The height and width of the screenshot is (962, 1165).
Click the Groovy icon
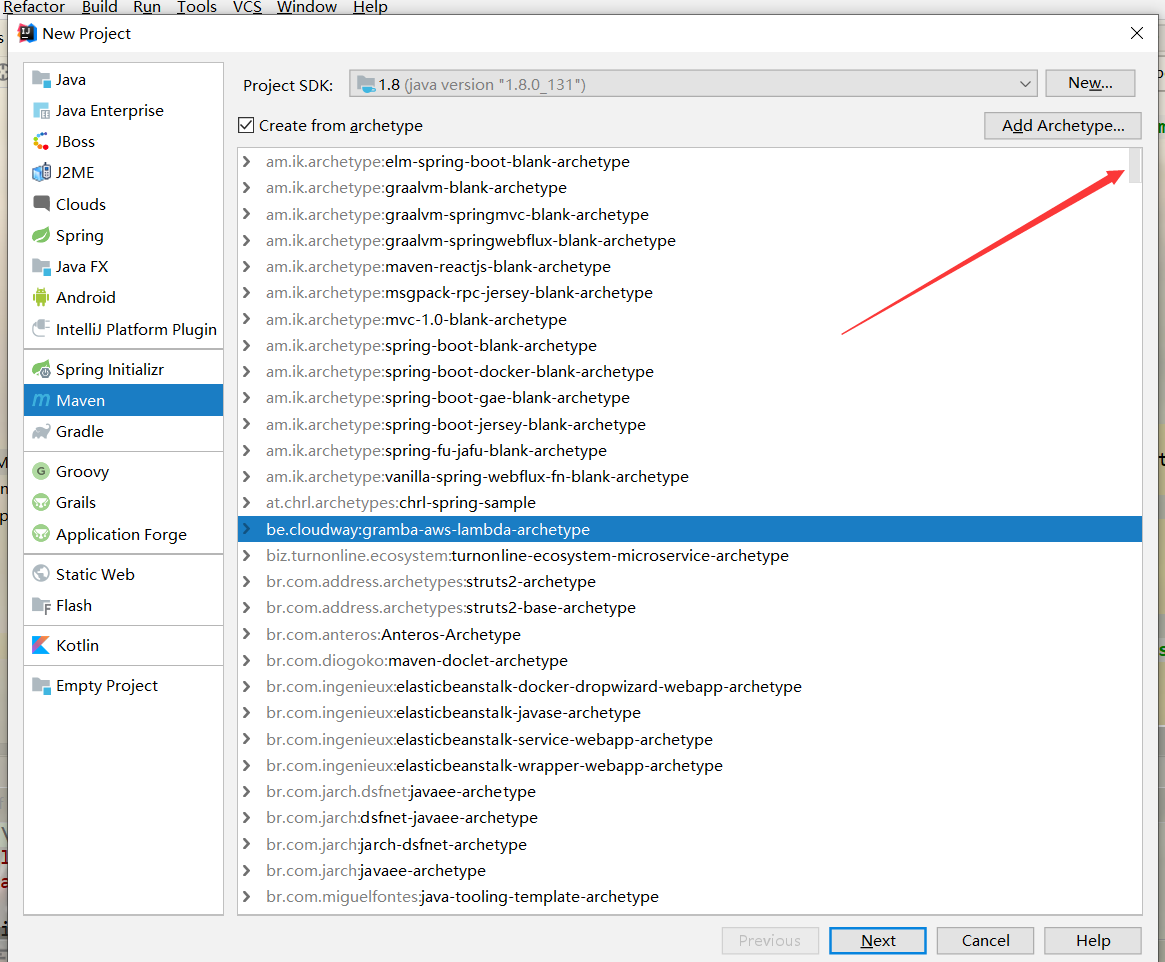point(41,472)
